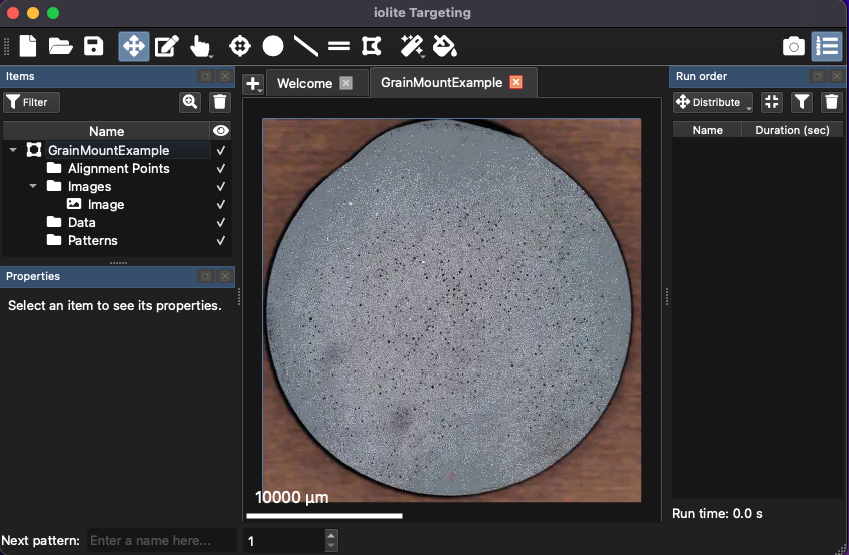Toggle visibility check for Image item
This screenshot has height=555, width=849.
click(x=220, y=204)
